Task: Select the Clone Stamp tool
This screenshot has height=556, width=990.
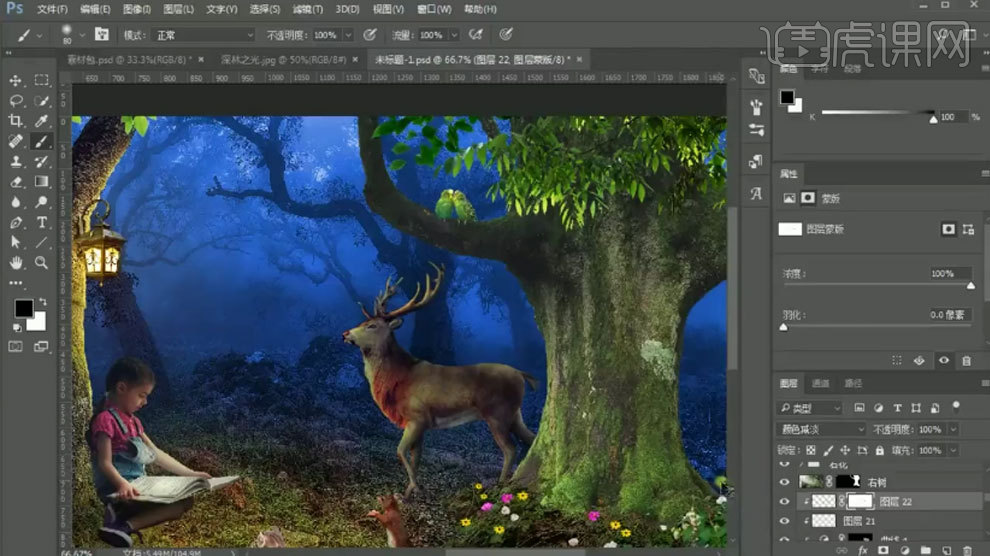Action: click(x=15, y=162)
